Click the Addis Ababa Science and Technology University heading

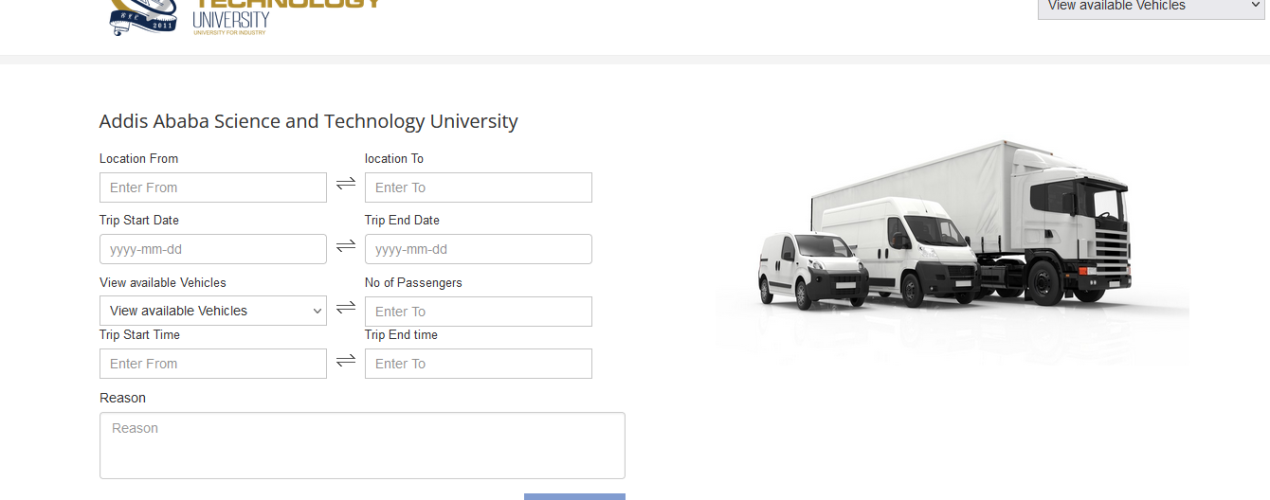coord(308,122)
